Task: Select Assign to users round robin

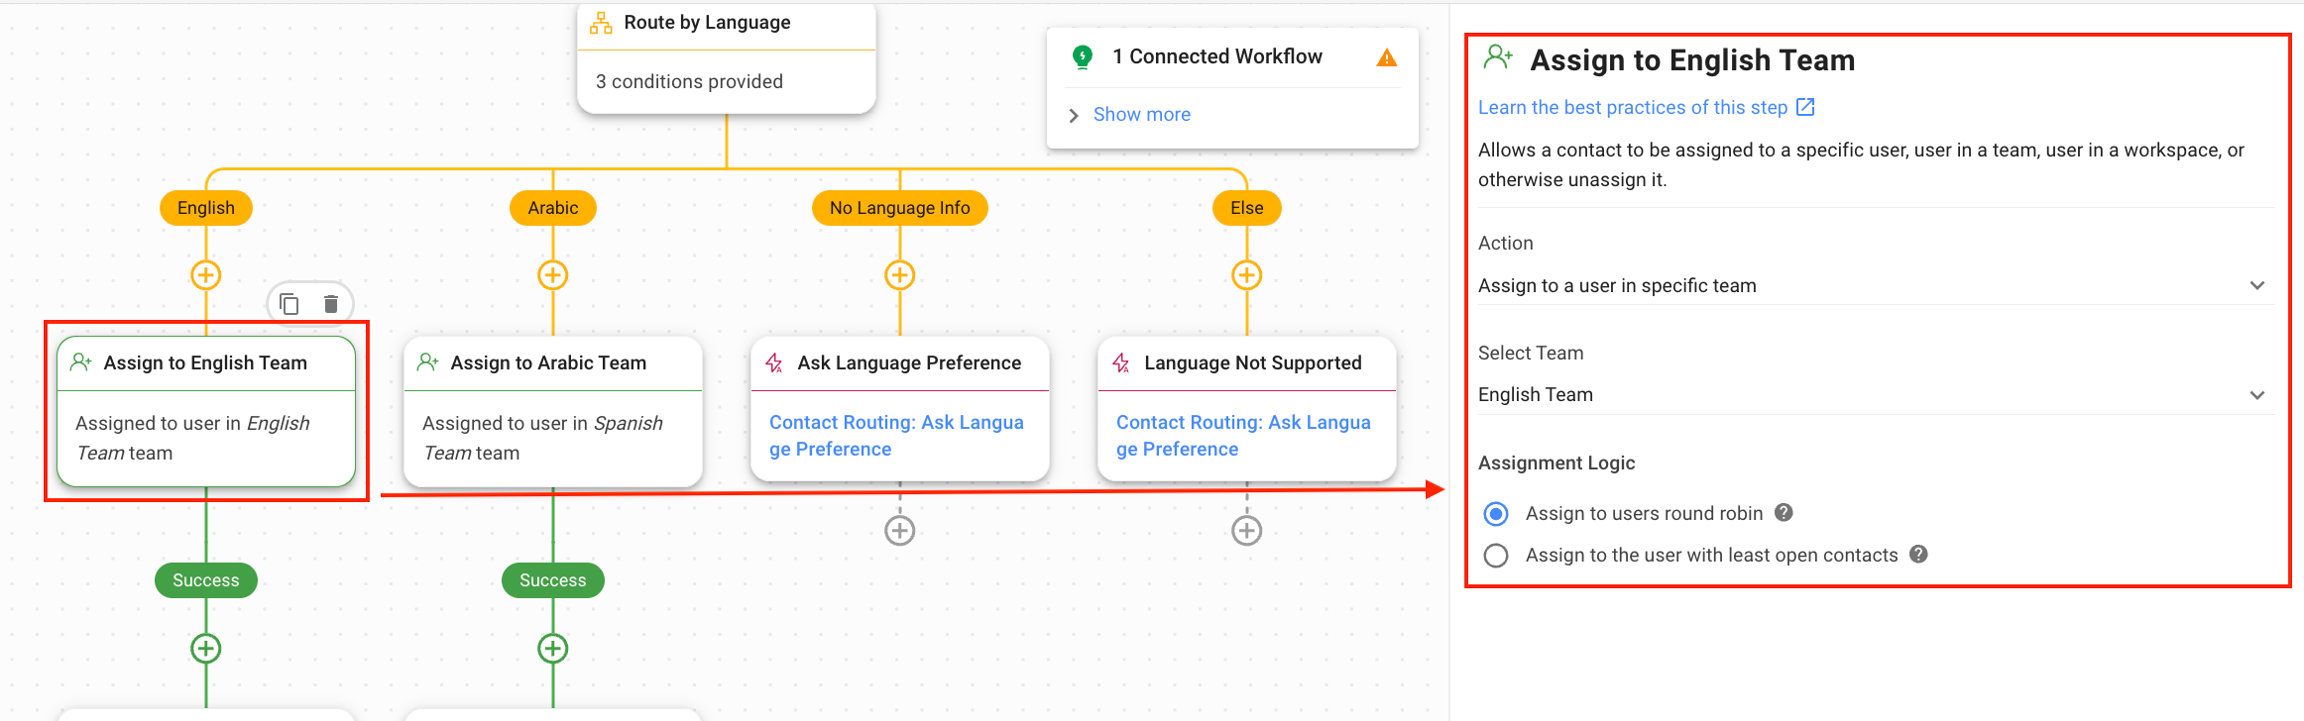Action: click(1496, 514)
